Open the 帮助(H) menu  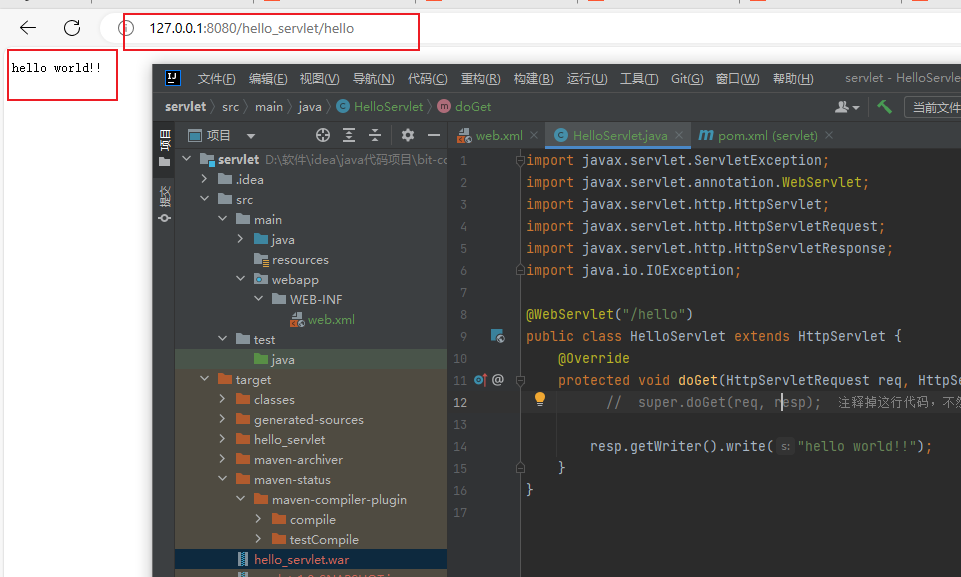tap(792, 79)
